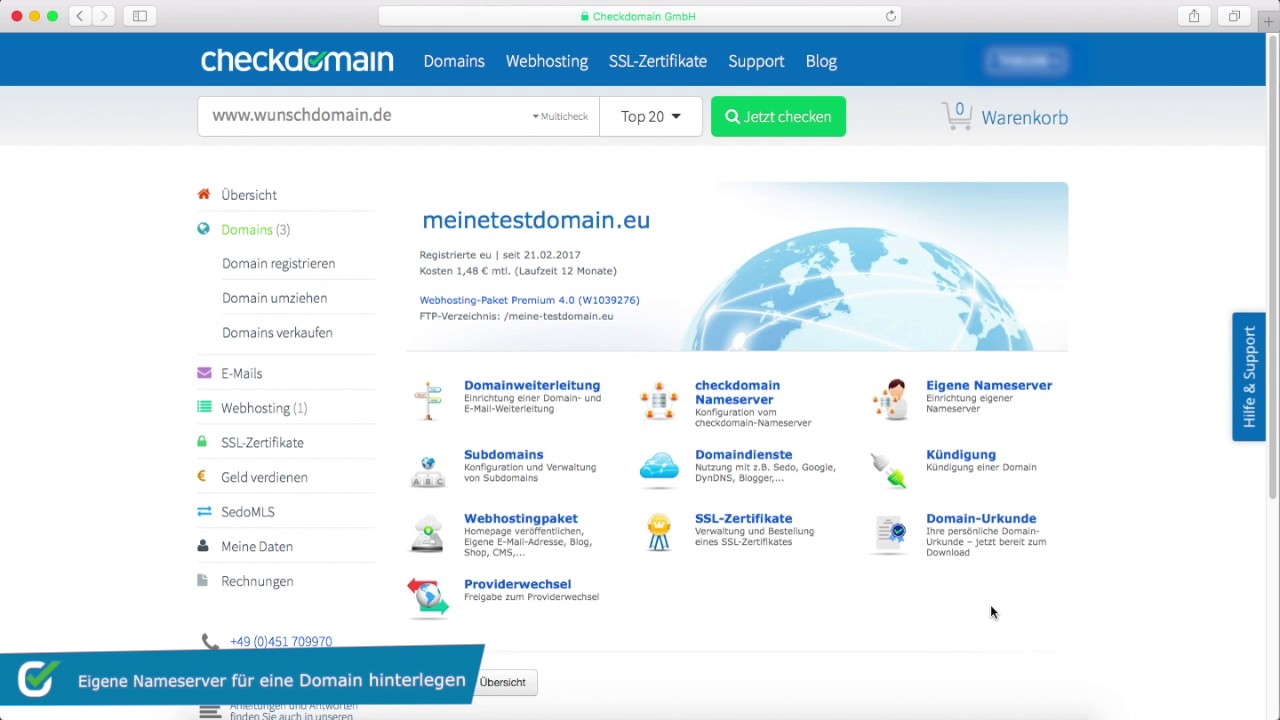Open the Domains menu in header
The image size is (1280, 720).
click(x=454, y=61)
